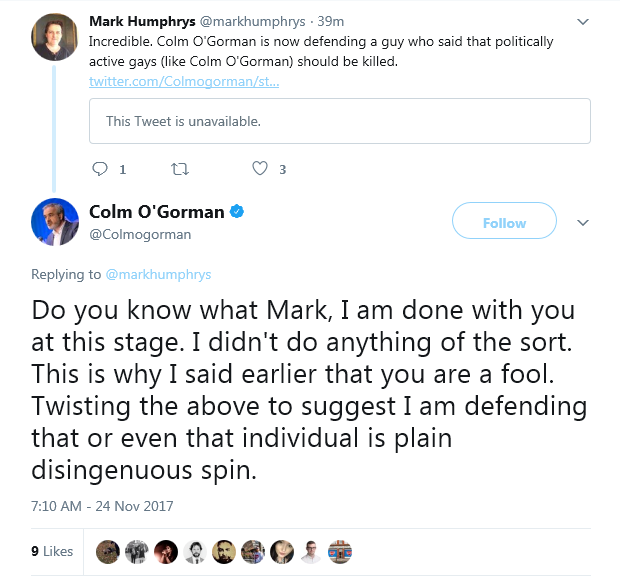The image size is (620, 578).
Task: Open the twitter.com/Colmogorman link
Action: pyautogui.click(x=184, y=81)
